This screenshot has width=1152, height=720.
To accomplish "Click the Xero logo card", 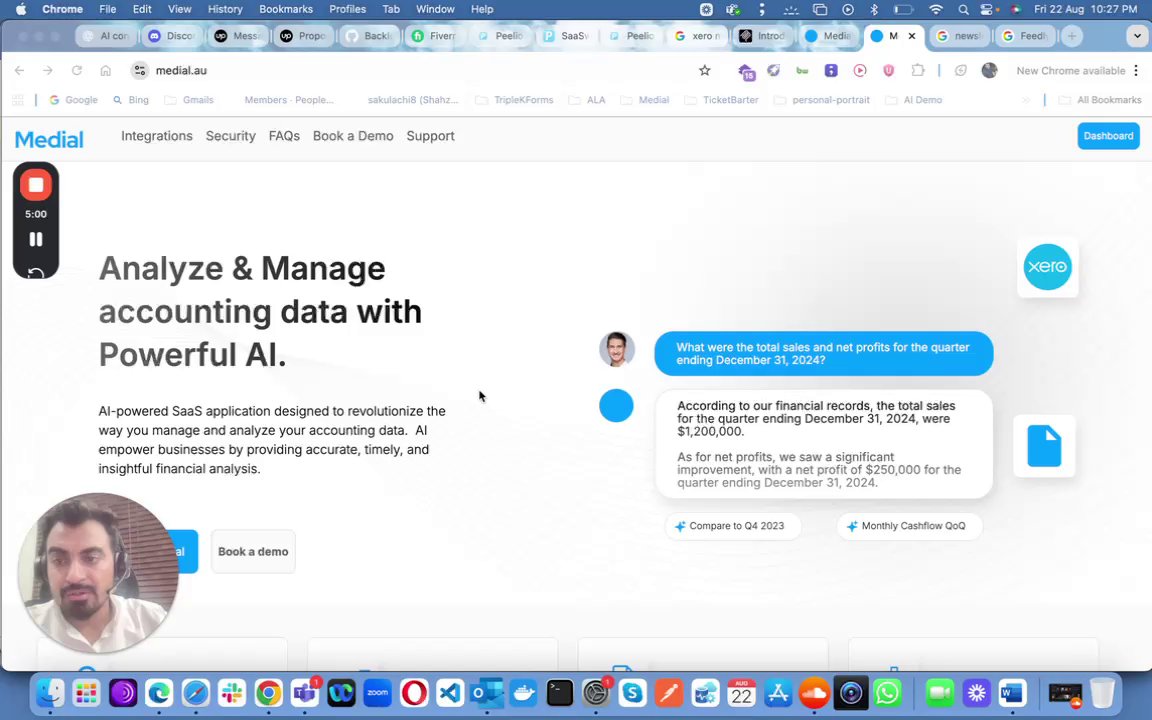I will click(1047, 267).
